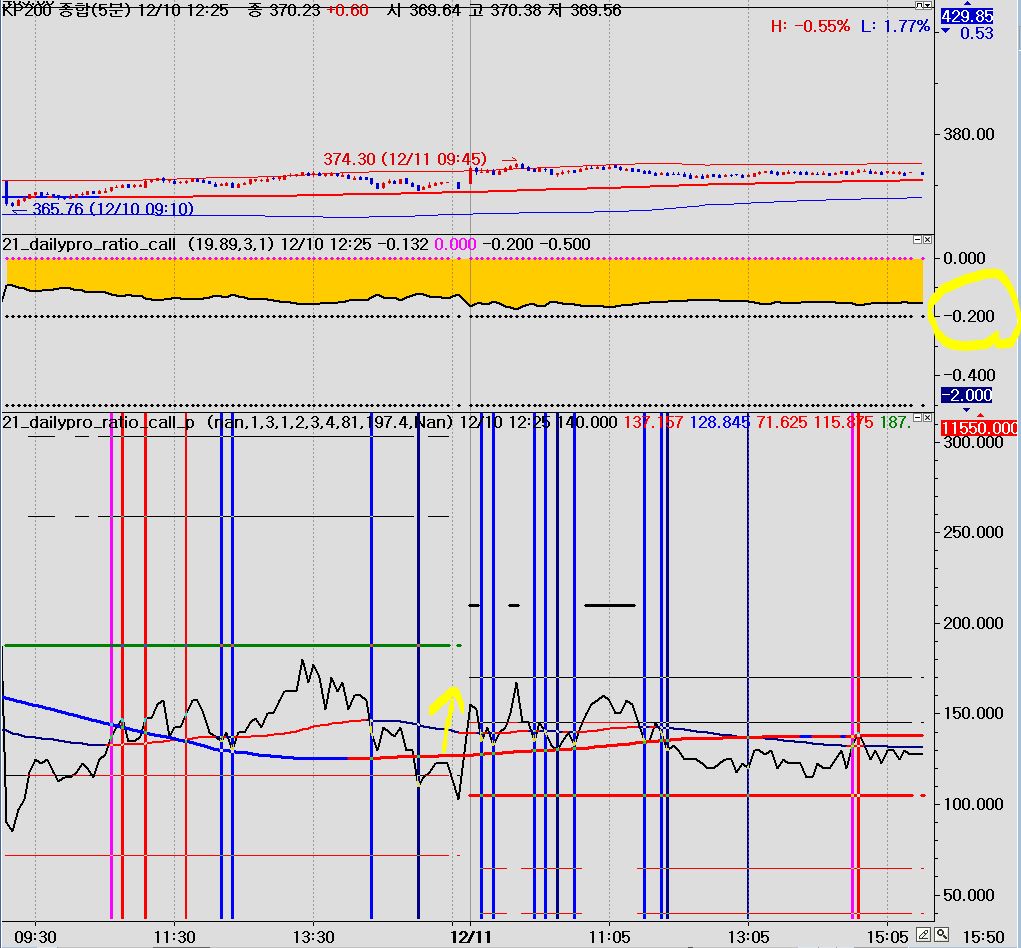The width and height of the screenshot is (1021, 948).
Task: Click the magnifier zoom icon
Action: [942, 934]
